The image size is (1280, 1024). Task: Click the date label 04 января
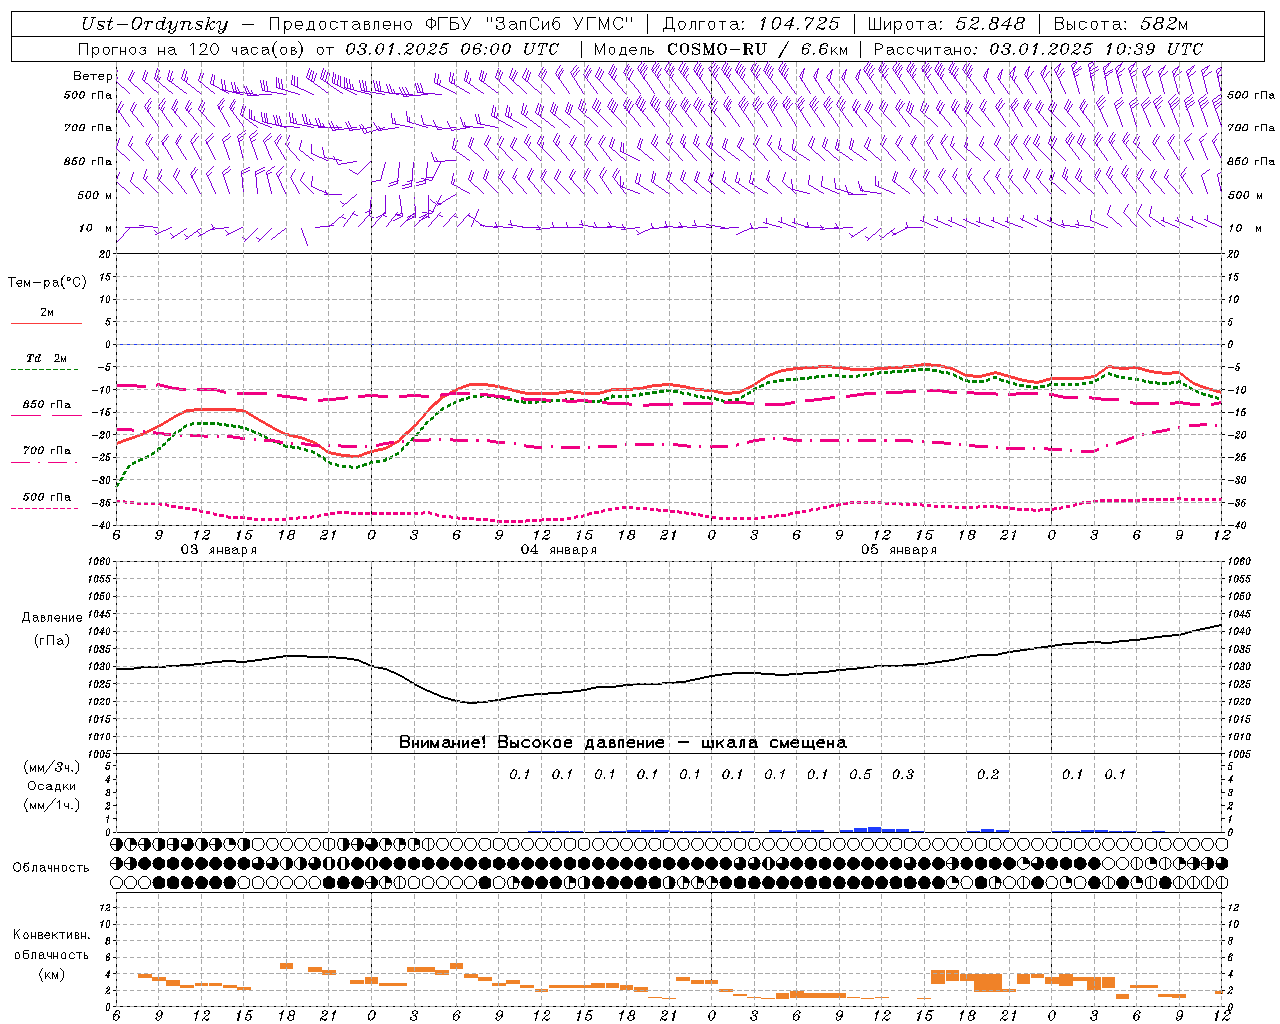558,550
